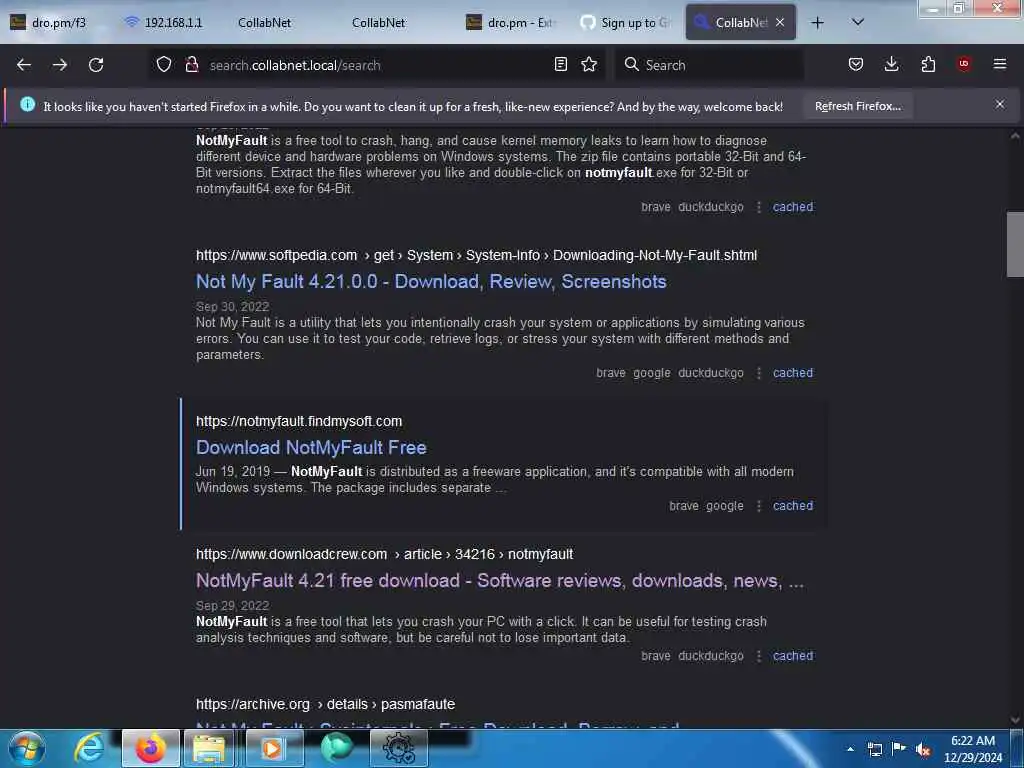The height and width of the screenshot is (768, 1024).
Task: Select Firefox in the taskbar
Action: point(150,748)
